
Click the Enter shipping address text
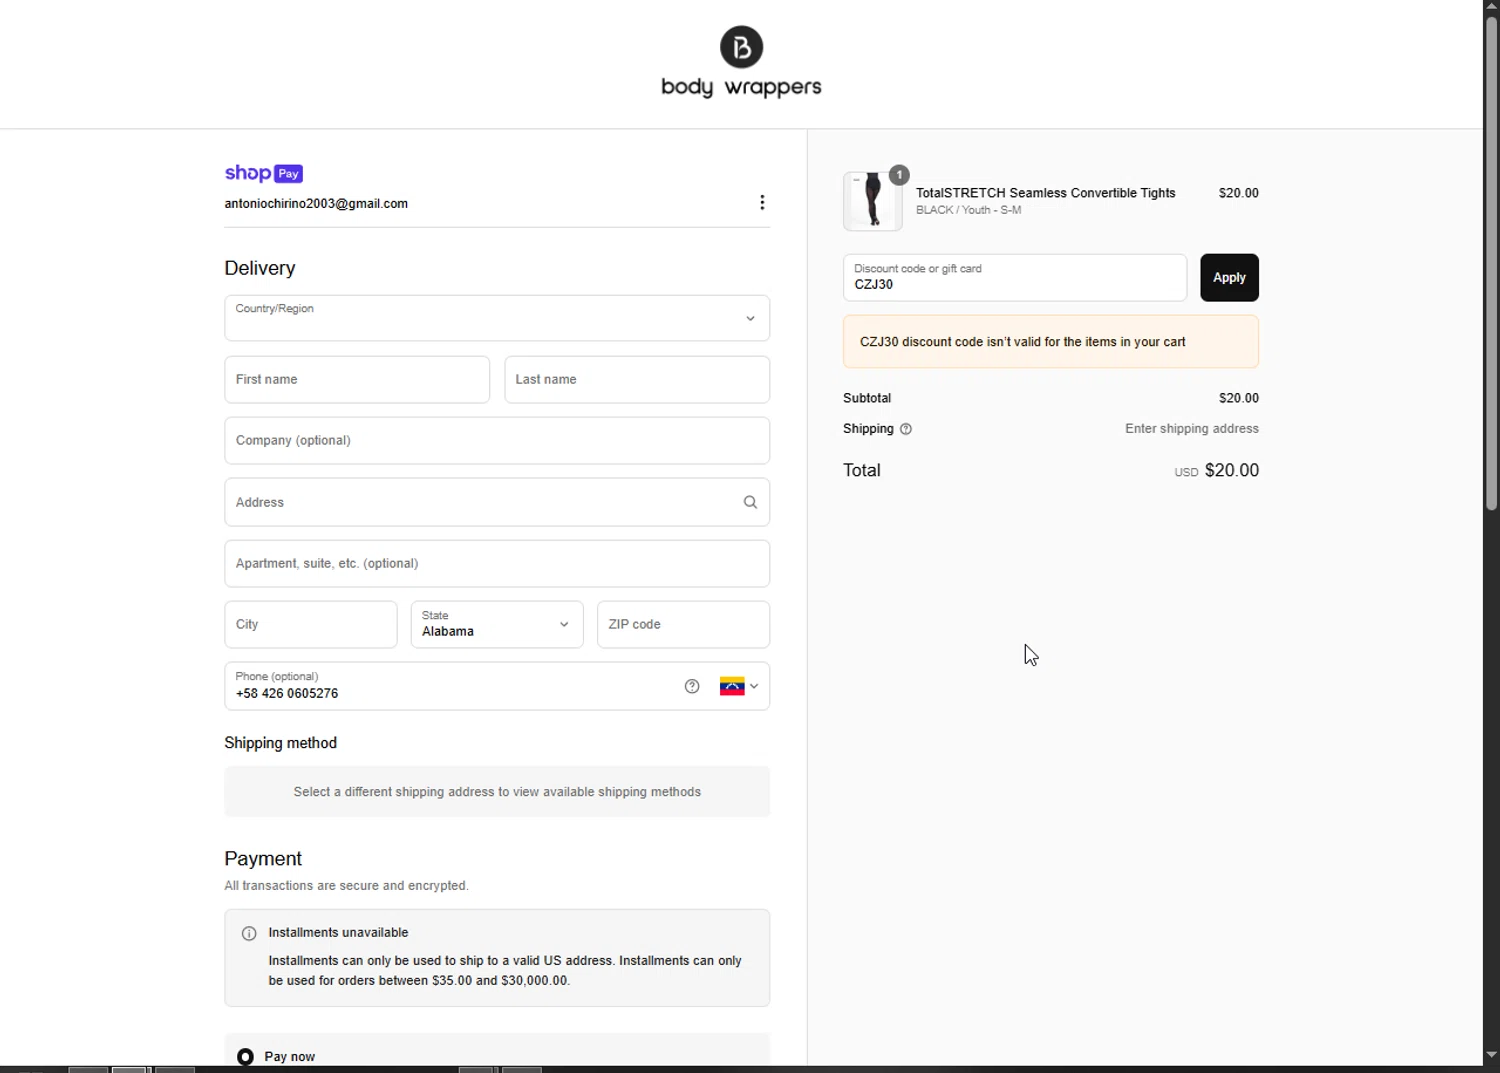click(1191, 428)
